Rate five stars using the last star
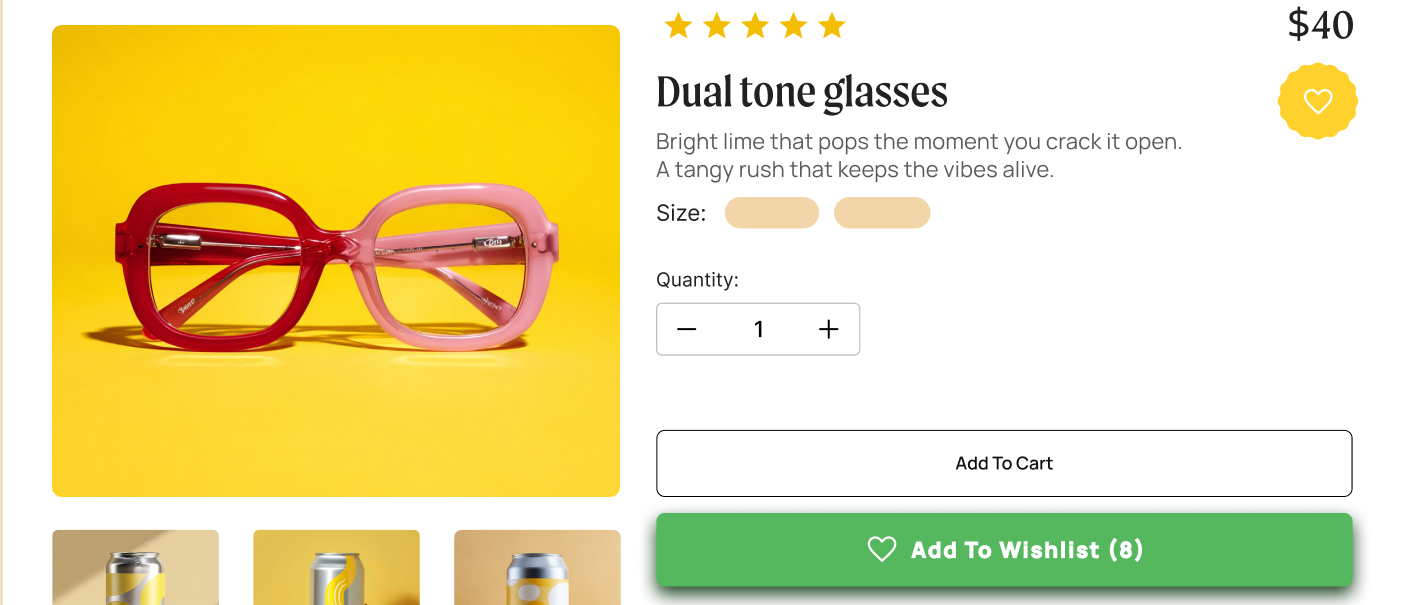The width and height of the screenshot is (1404, 605). [x=832, y=26]
